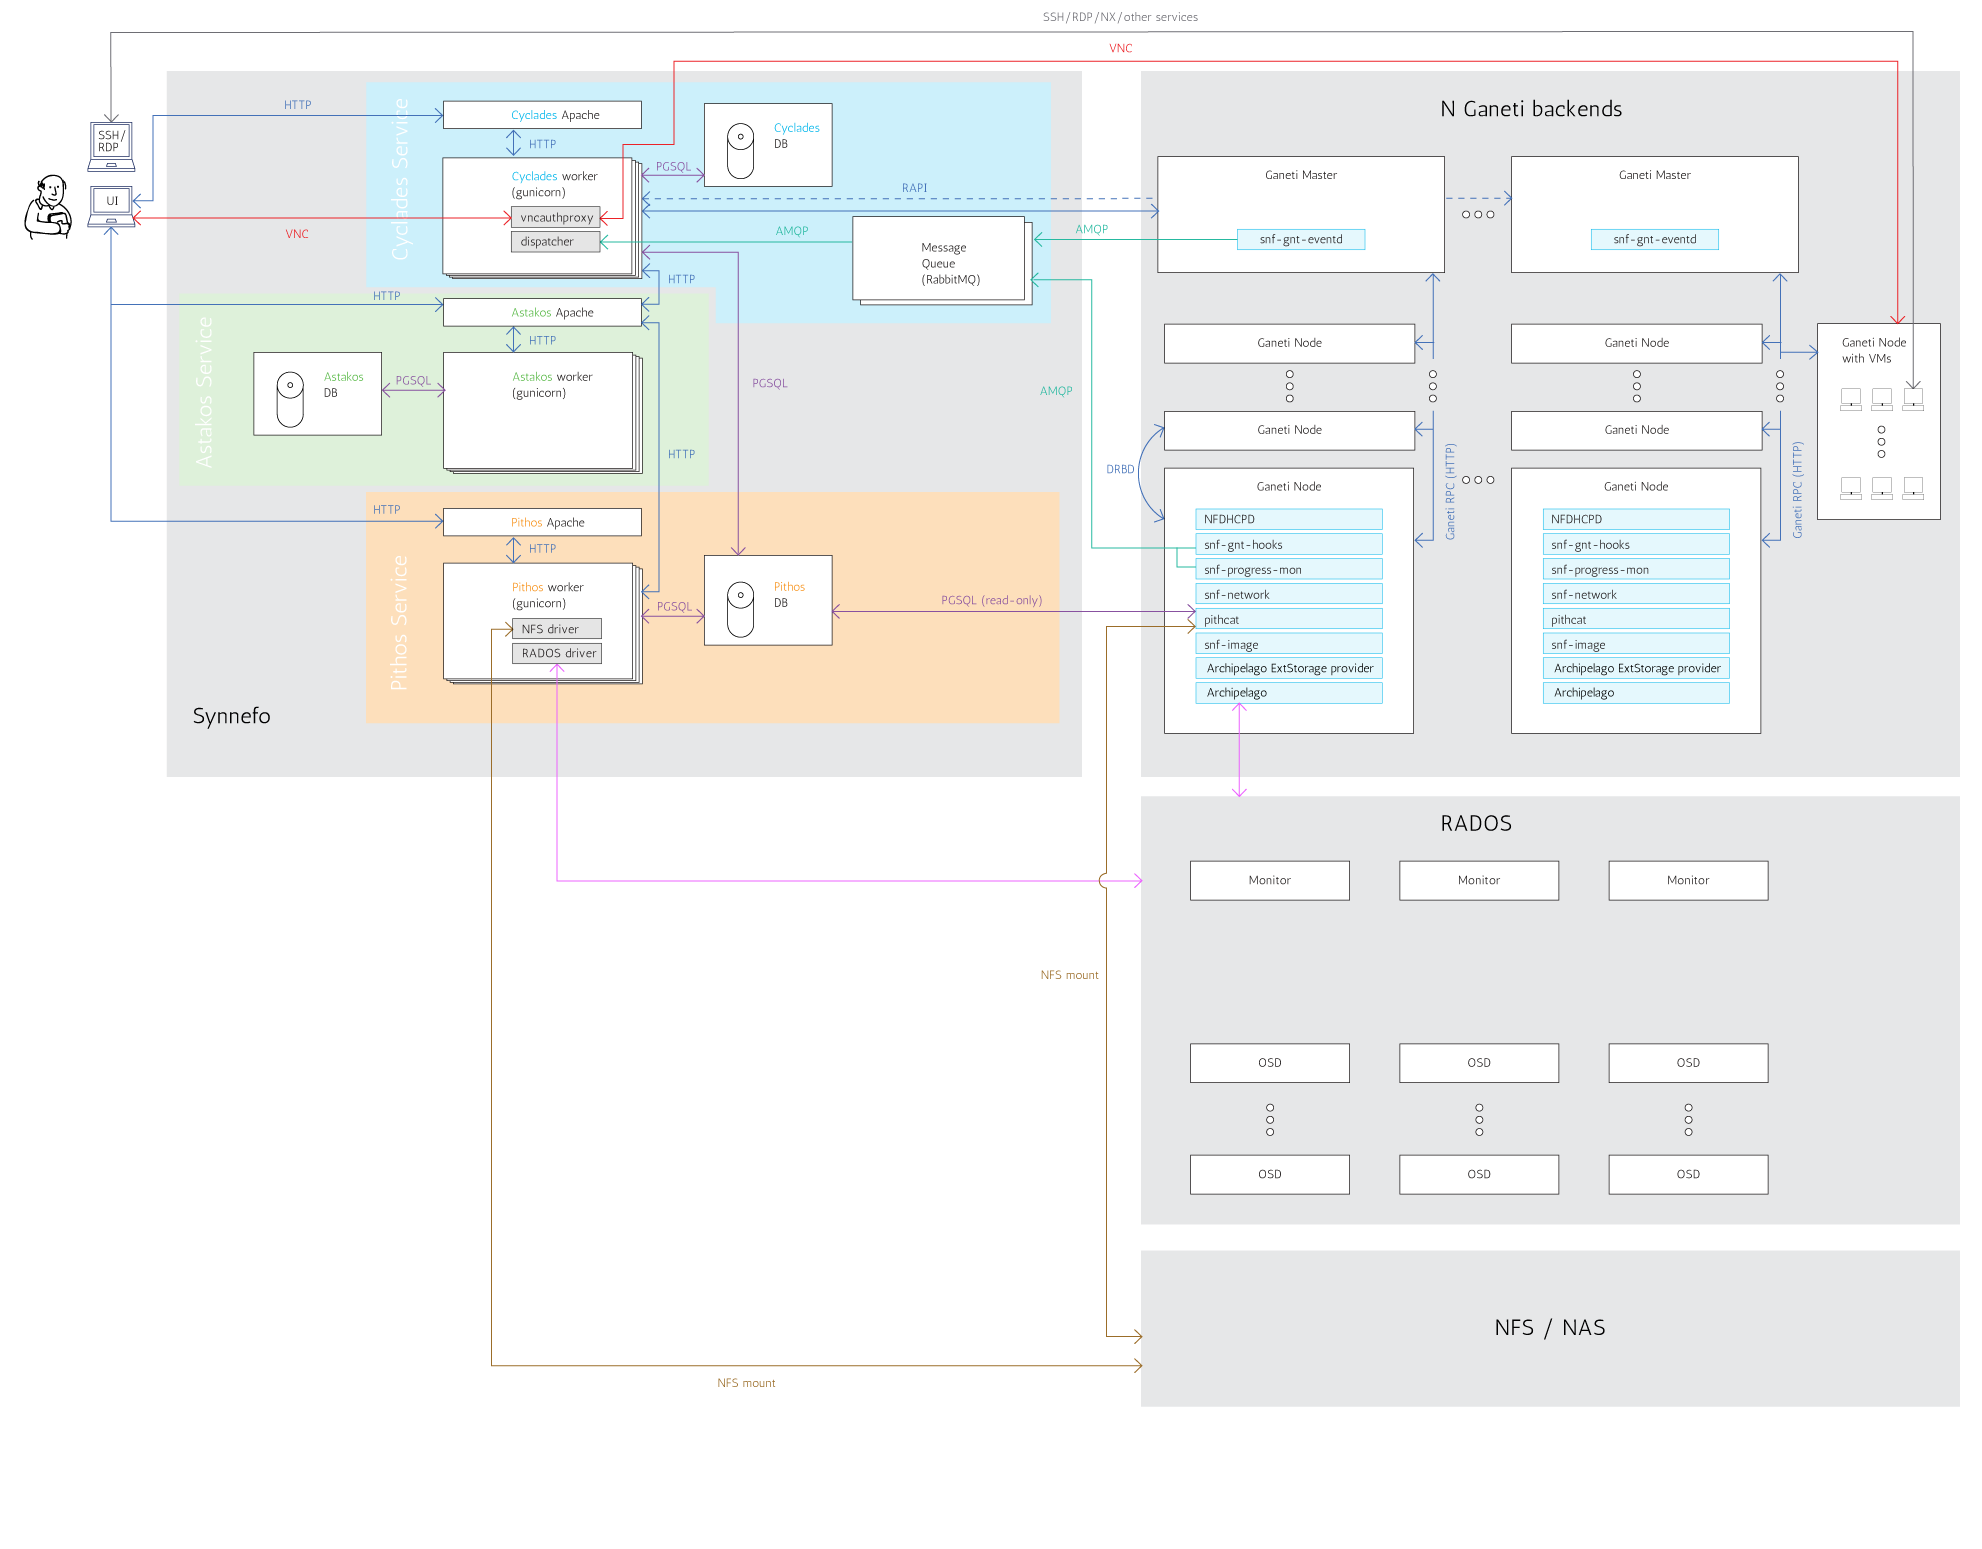
Task: Click the vncauthproxy component
Action: 556,217
